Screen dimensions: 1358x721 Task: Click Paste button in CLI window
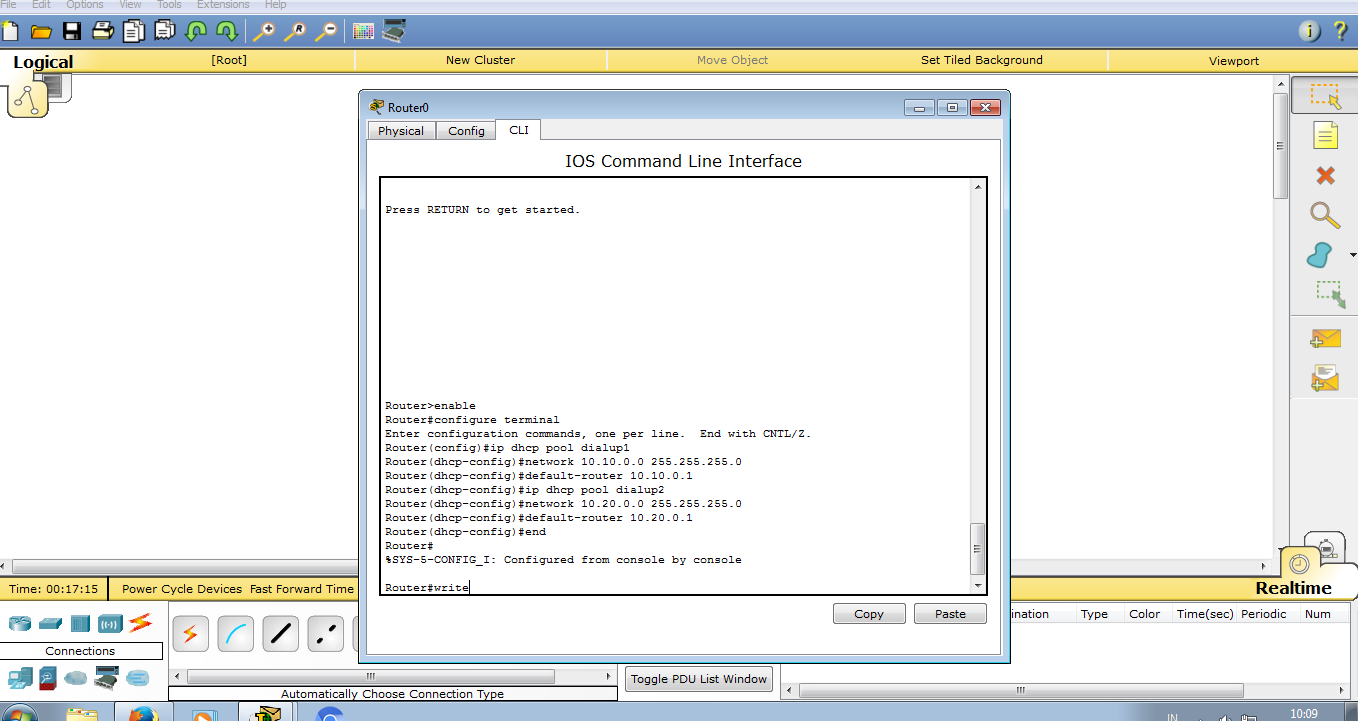point(950,614)
